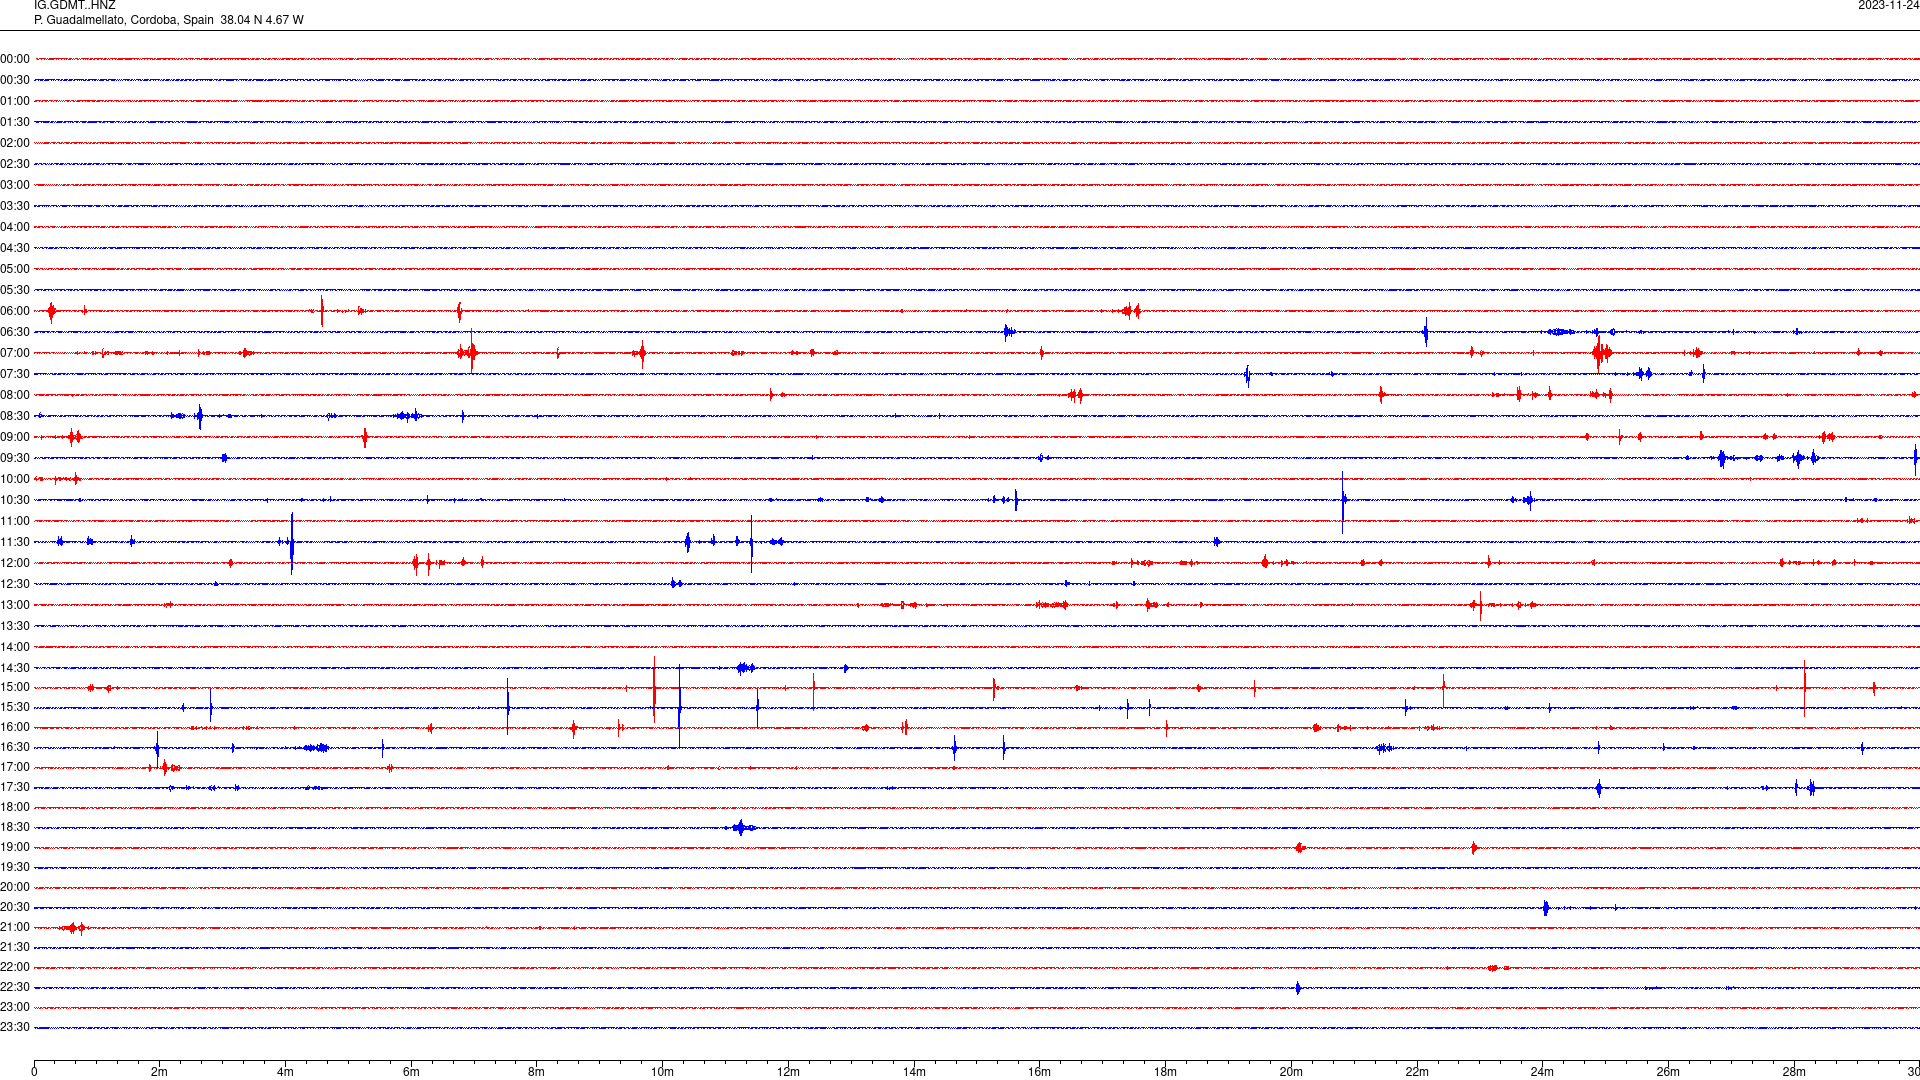The width and height of the screenshot is (1920, 1080).
Task: Click the tall blue spike on 10:30 trace
Action: [1343, 501]
